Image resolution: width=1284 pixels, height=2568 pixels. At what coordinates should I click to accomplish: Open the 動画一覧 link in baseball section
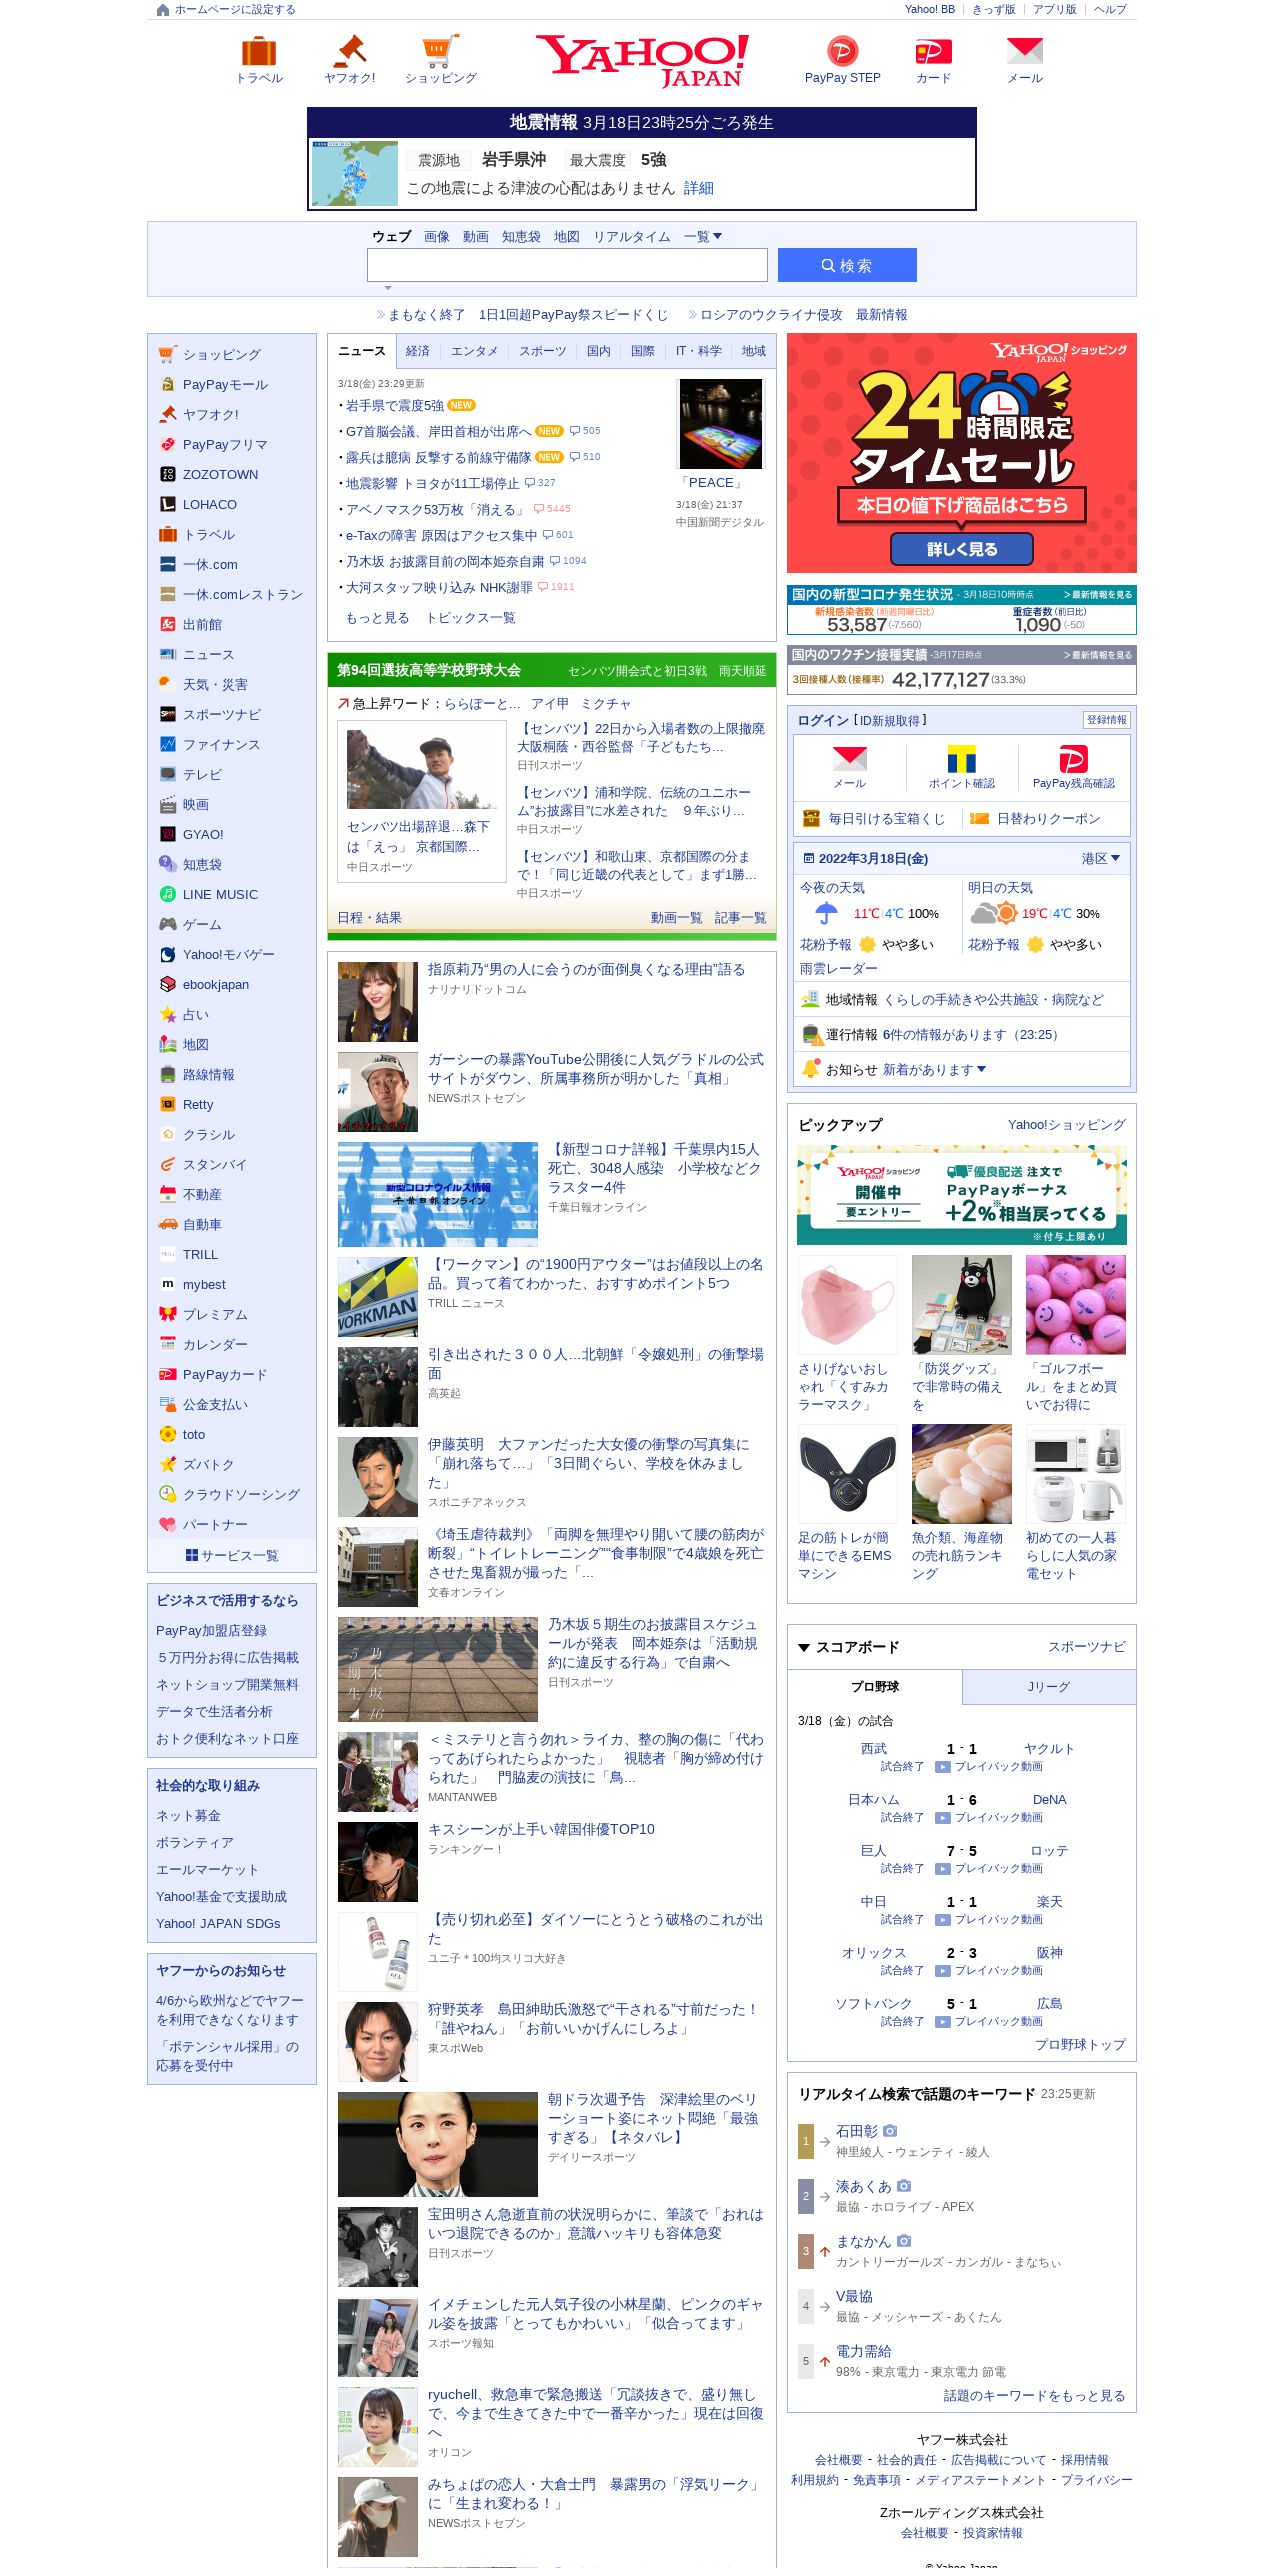[x=676, y=918]
